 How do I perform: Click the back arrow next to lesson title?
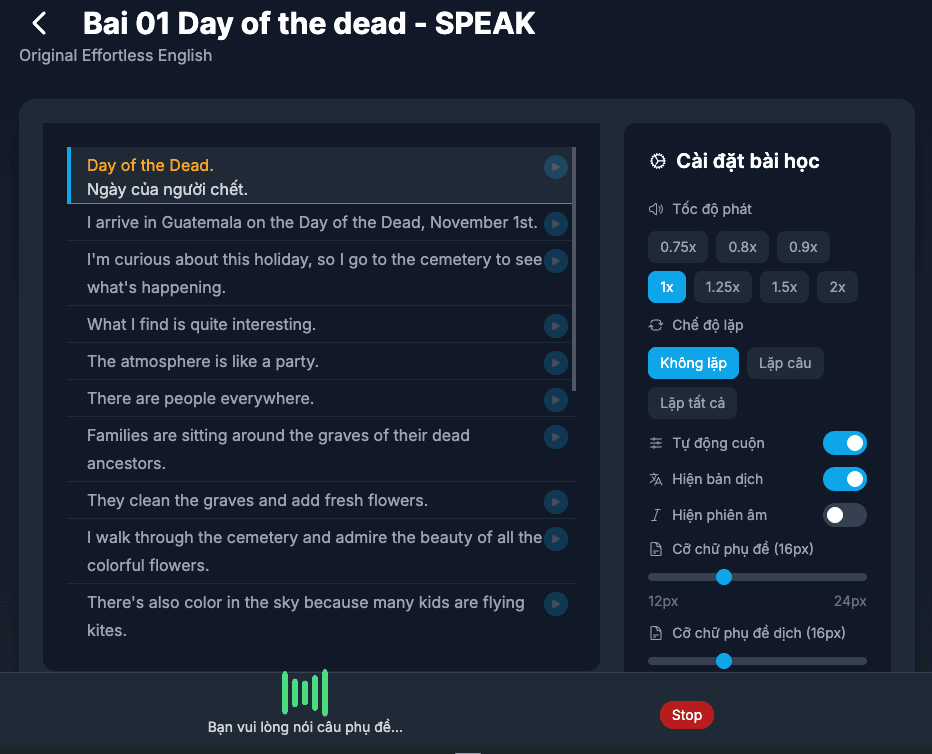[x=39, y=24]
